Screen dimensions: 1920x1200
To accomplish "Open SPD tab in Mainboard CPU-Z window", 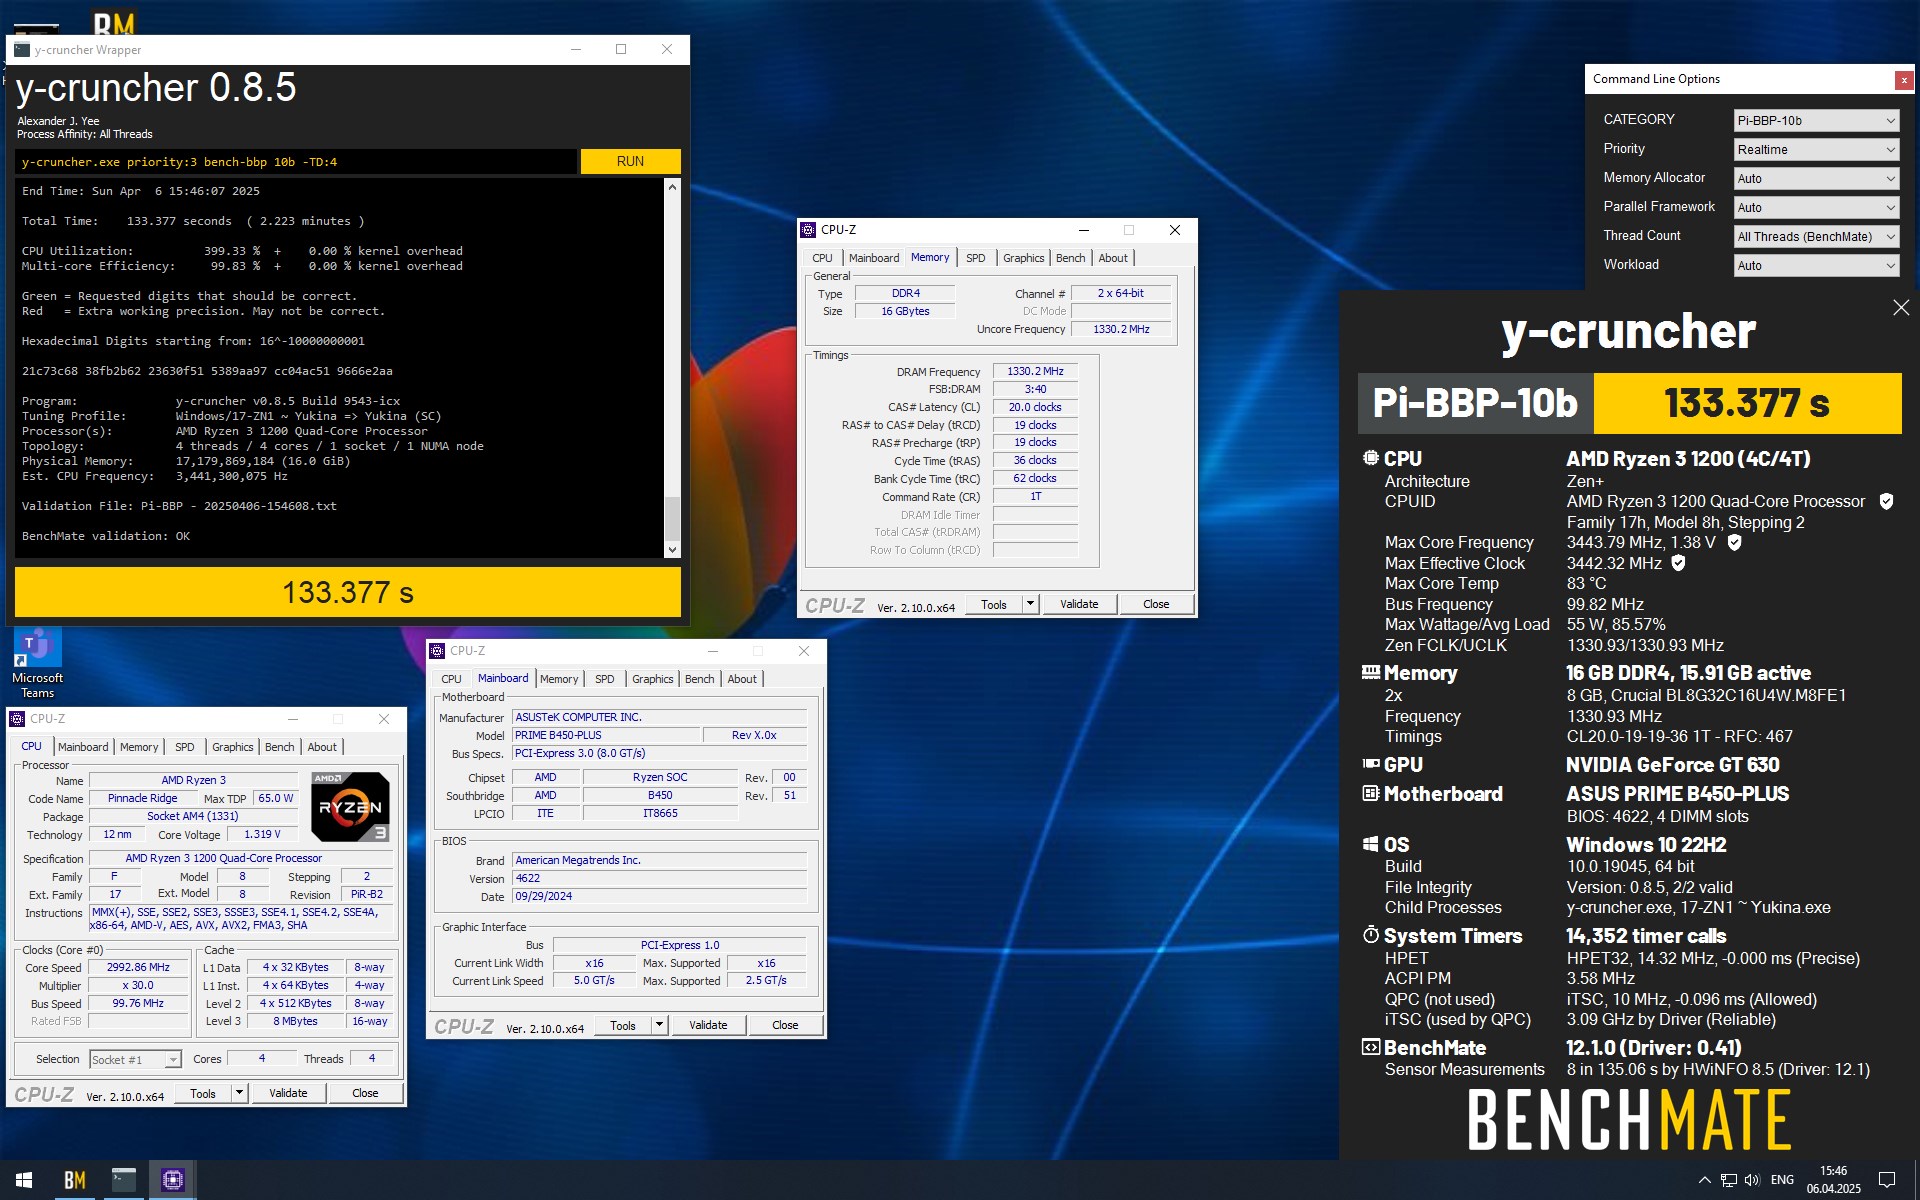I will point(604,679).
